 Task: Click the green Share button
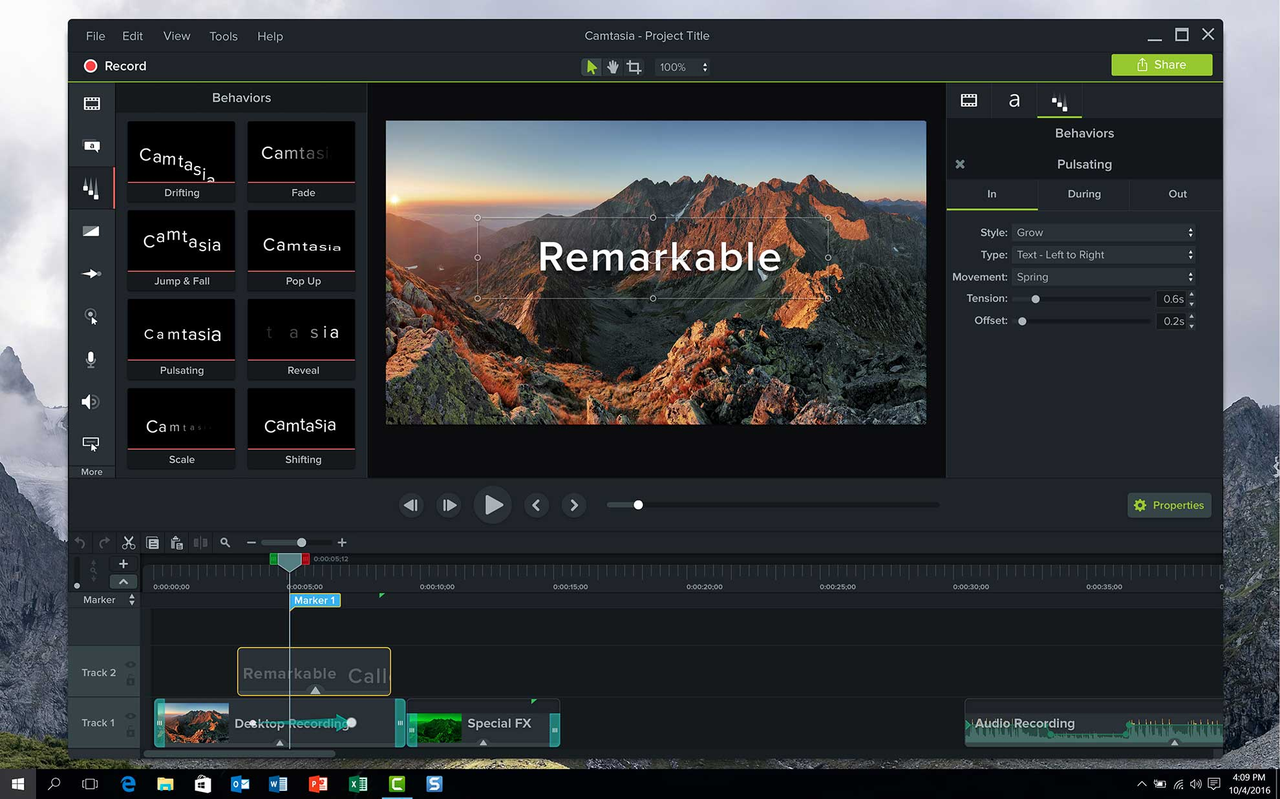(x=1161, y=64)
